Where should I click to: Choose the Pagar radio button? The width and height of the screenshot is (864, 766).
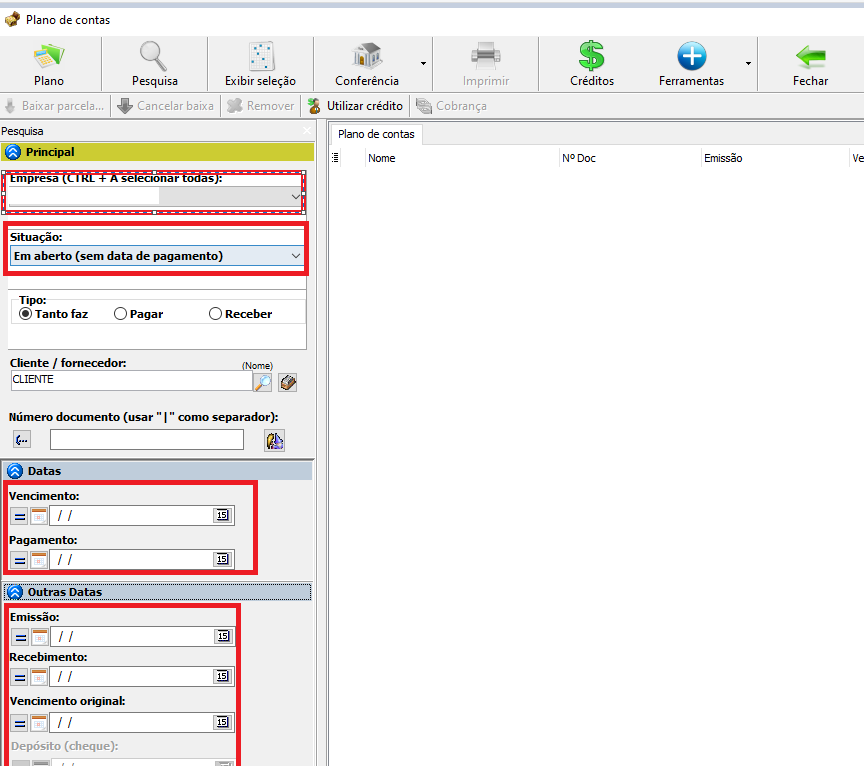[x=121, y=314]
